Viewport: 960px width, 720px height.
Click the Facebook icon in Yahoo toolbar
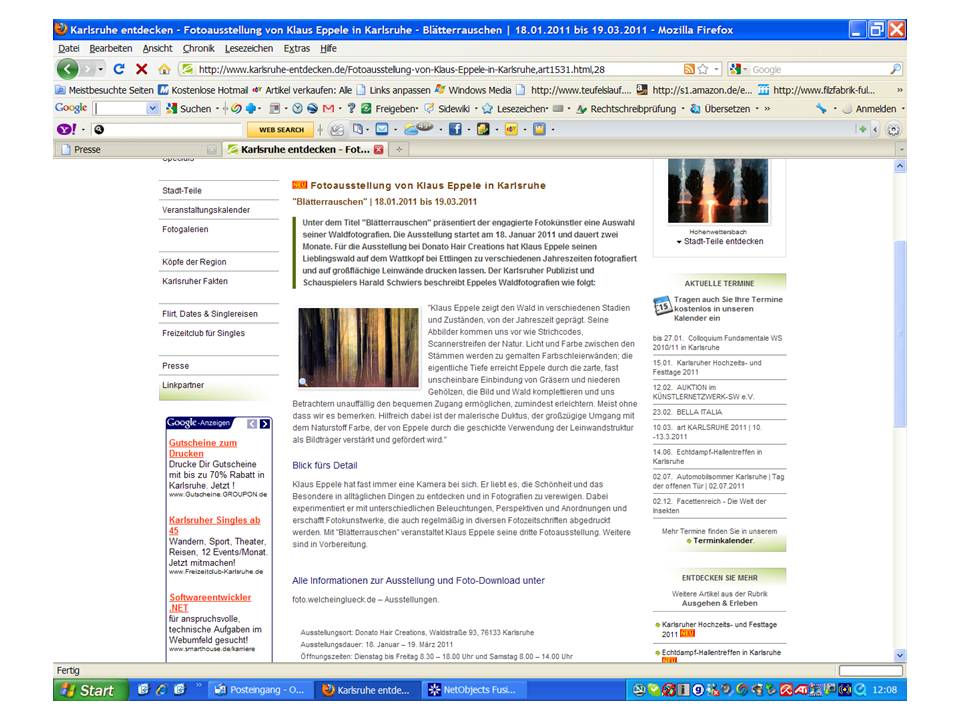click(454, 129)
